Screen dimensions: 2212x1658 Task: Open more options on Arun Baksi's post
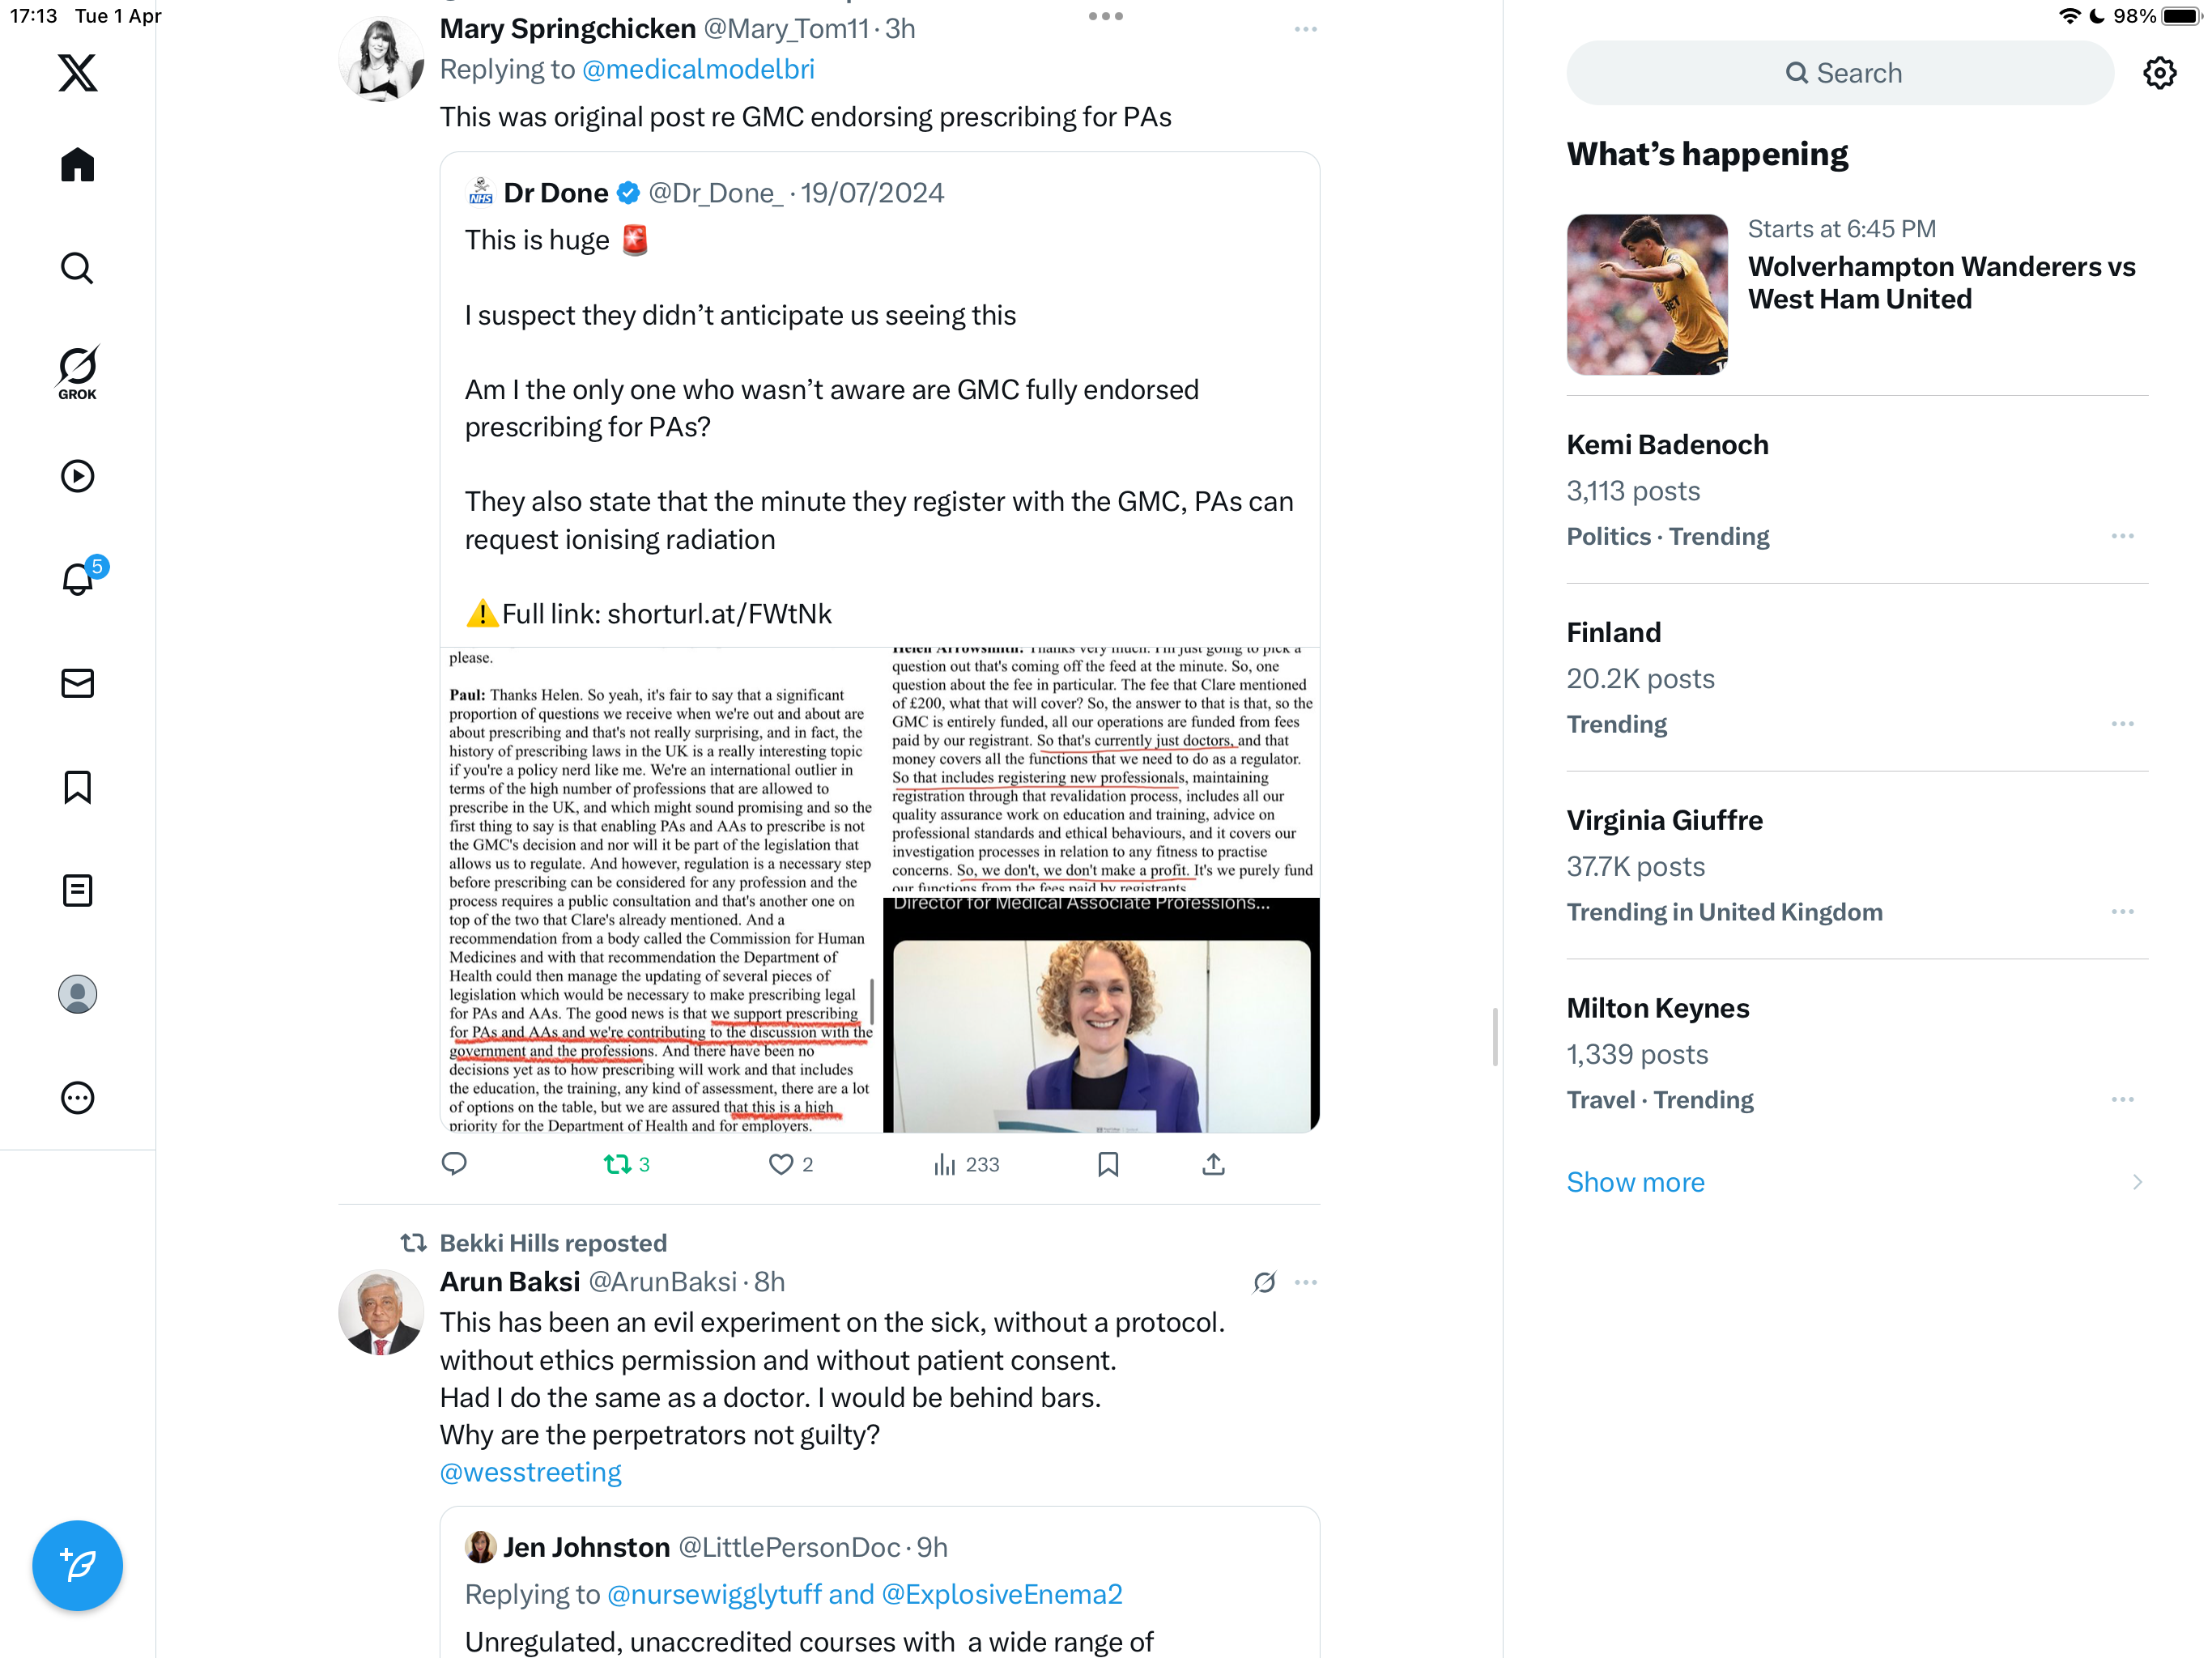1305,1282
